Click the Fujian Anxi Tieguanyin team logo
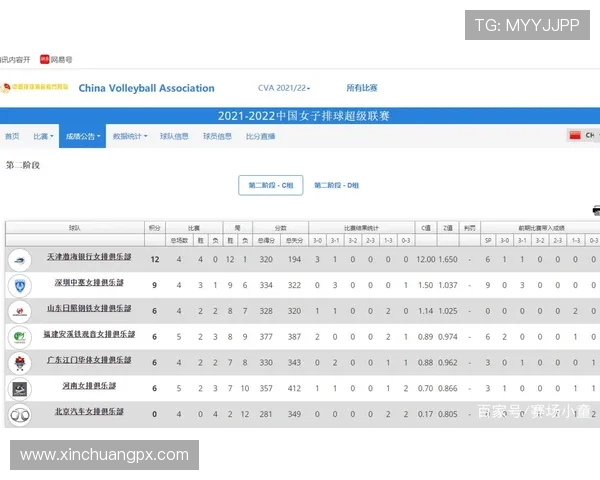The height and width of the screenshot is (480, 600). tap(20, 337)
